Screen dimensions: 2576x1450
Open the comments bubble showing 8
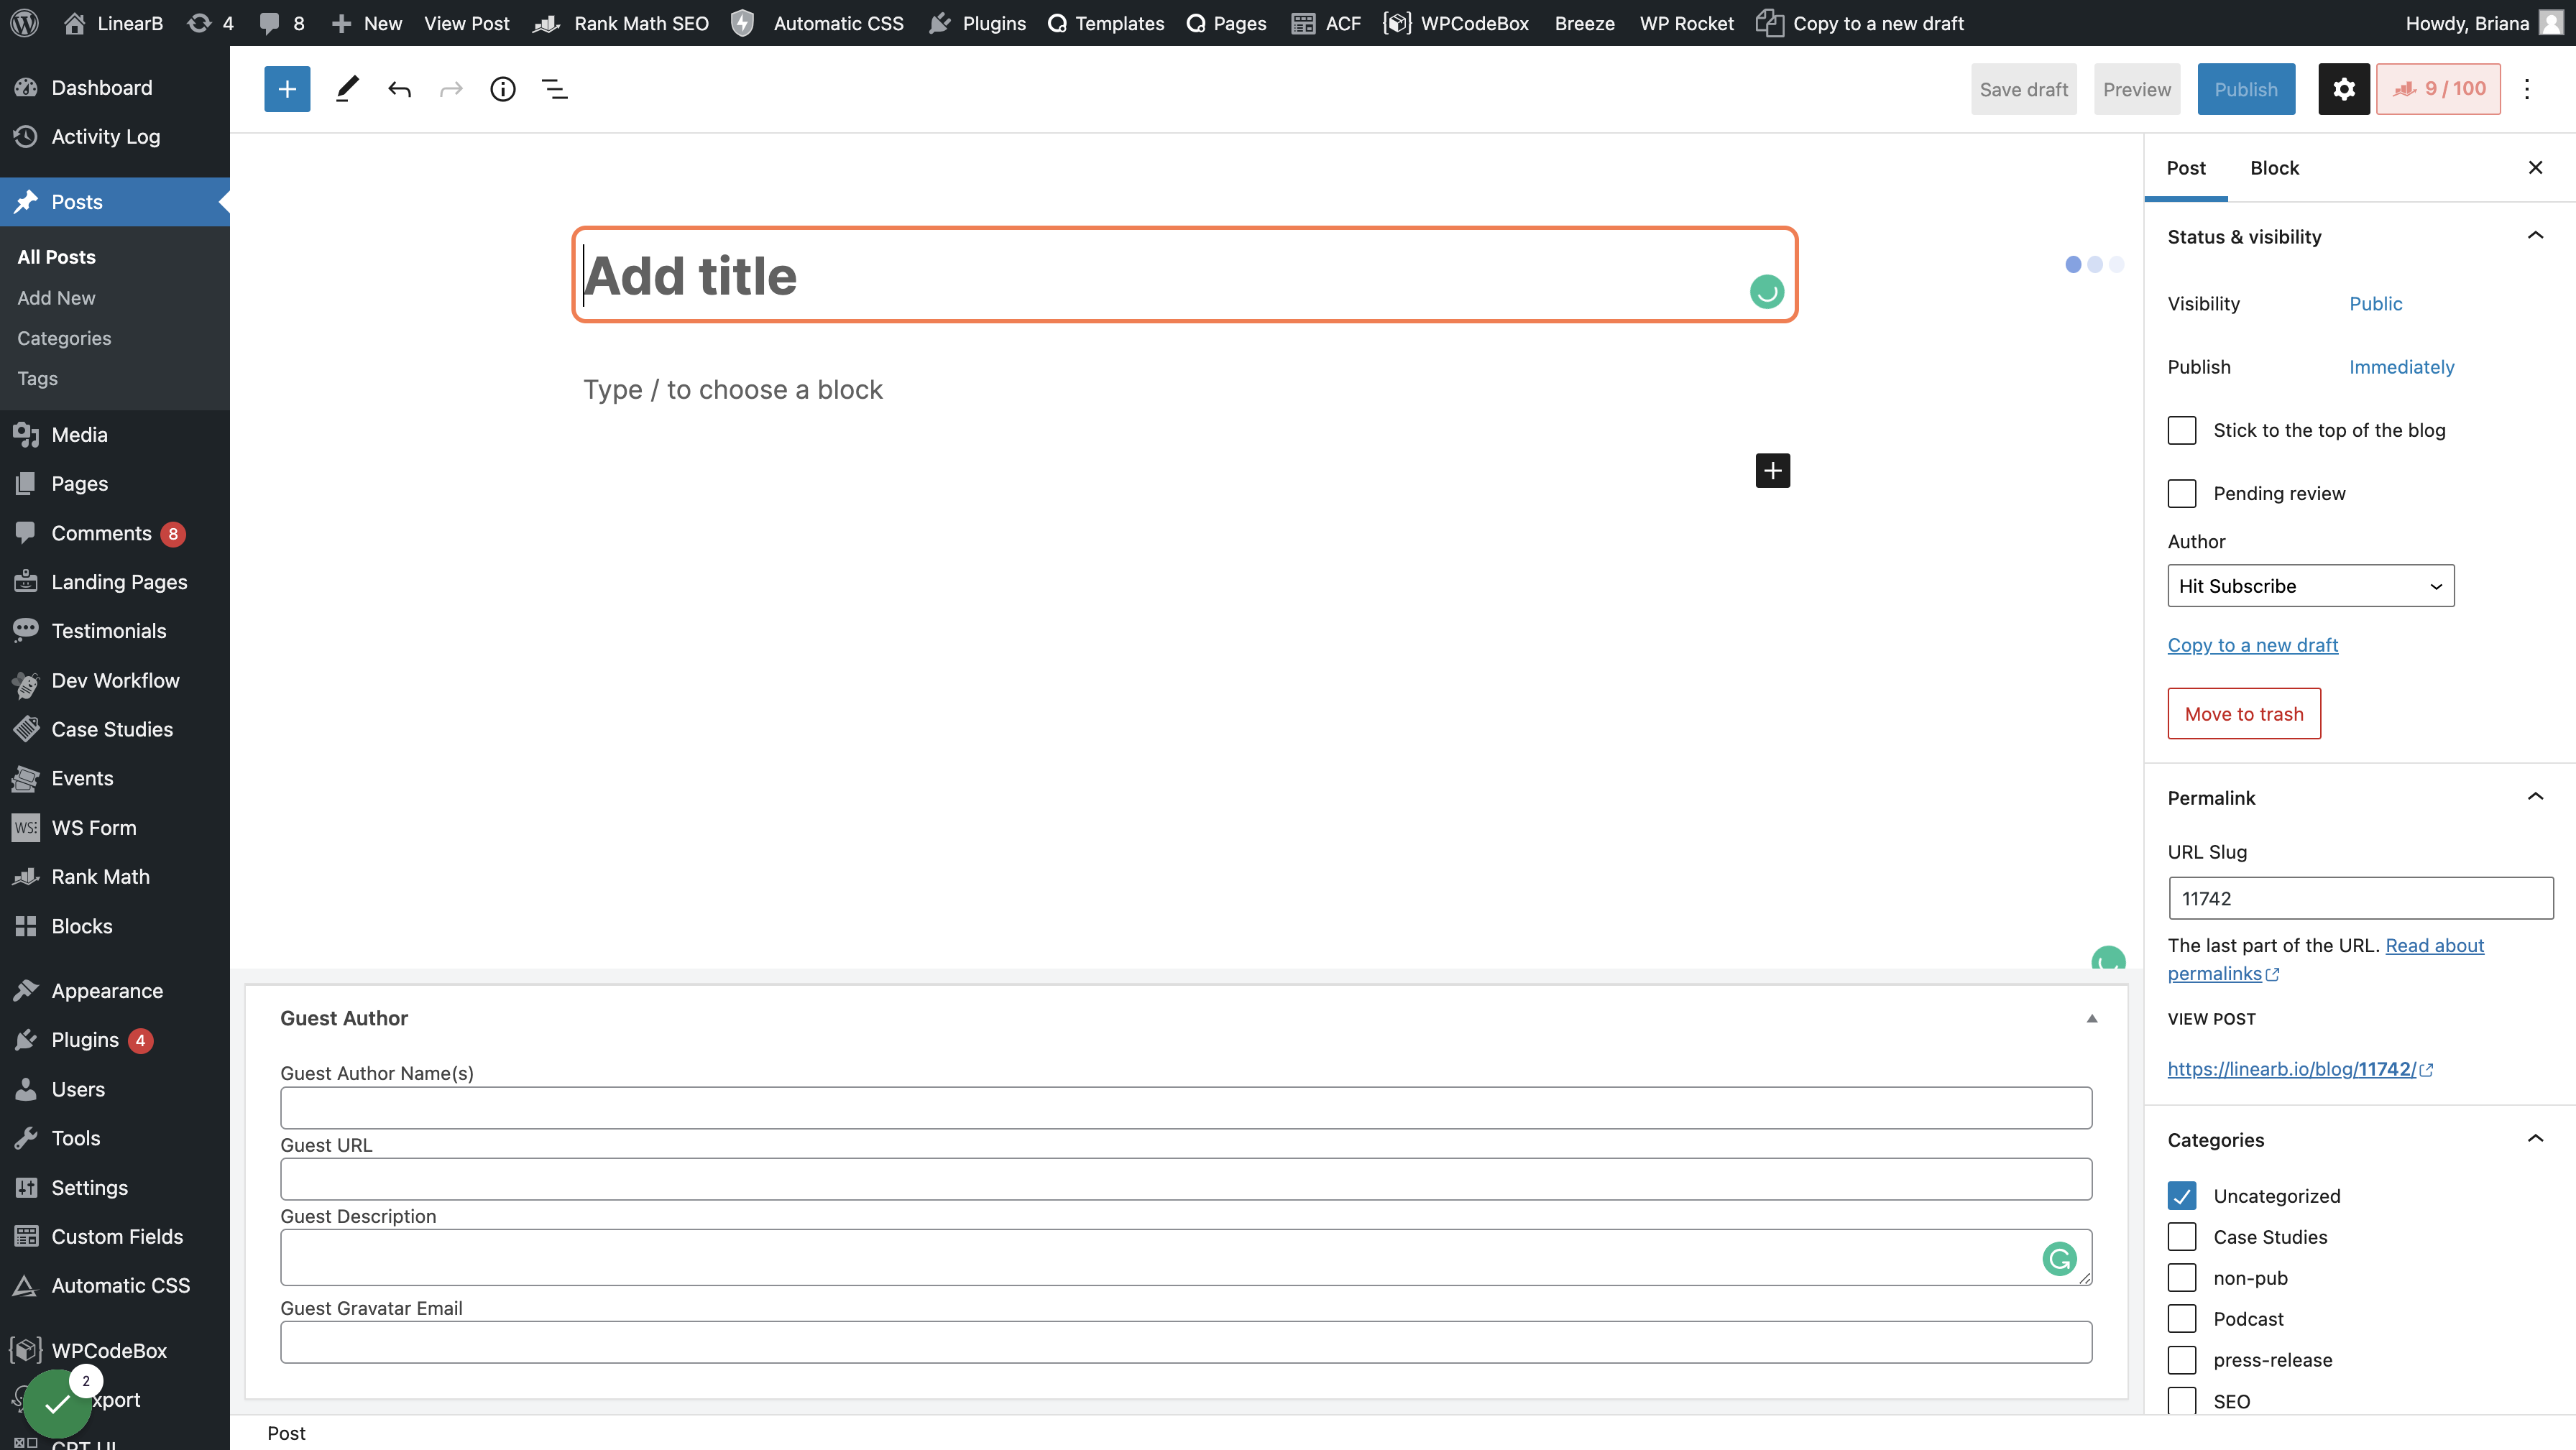pos(281,23)
